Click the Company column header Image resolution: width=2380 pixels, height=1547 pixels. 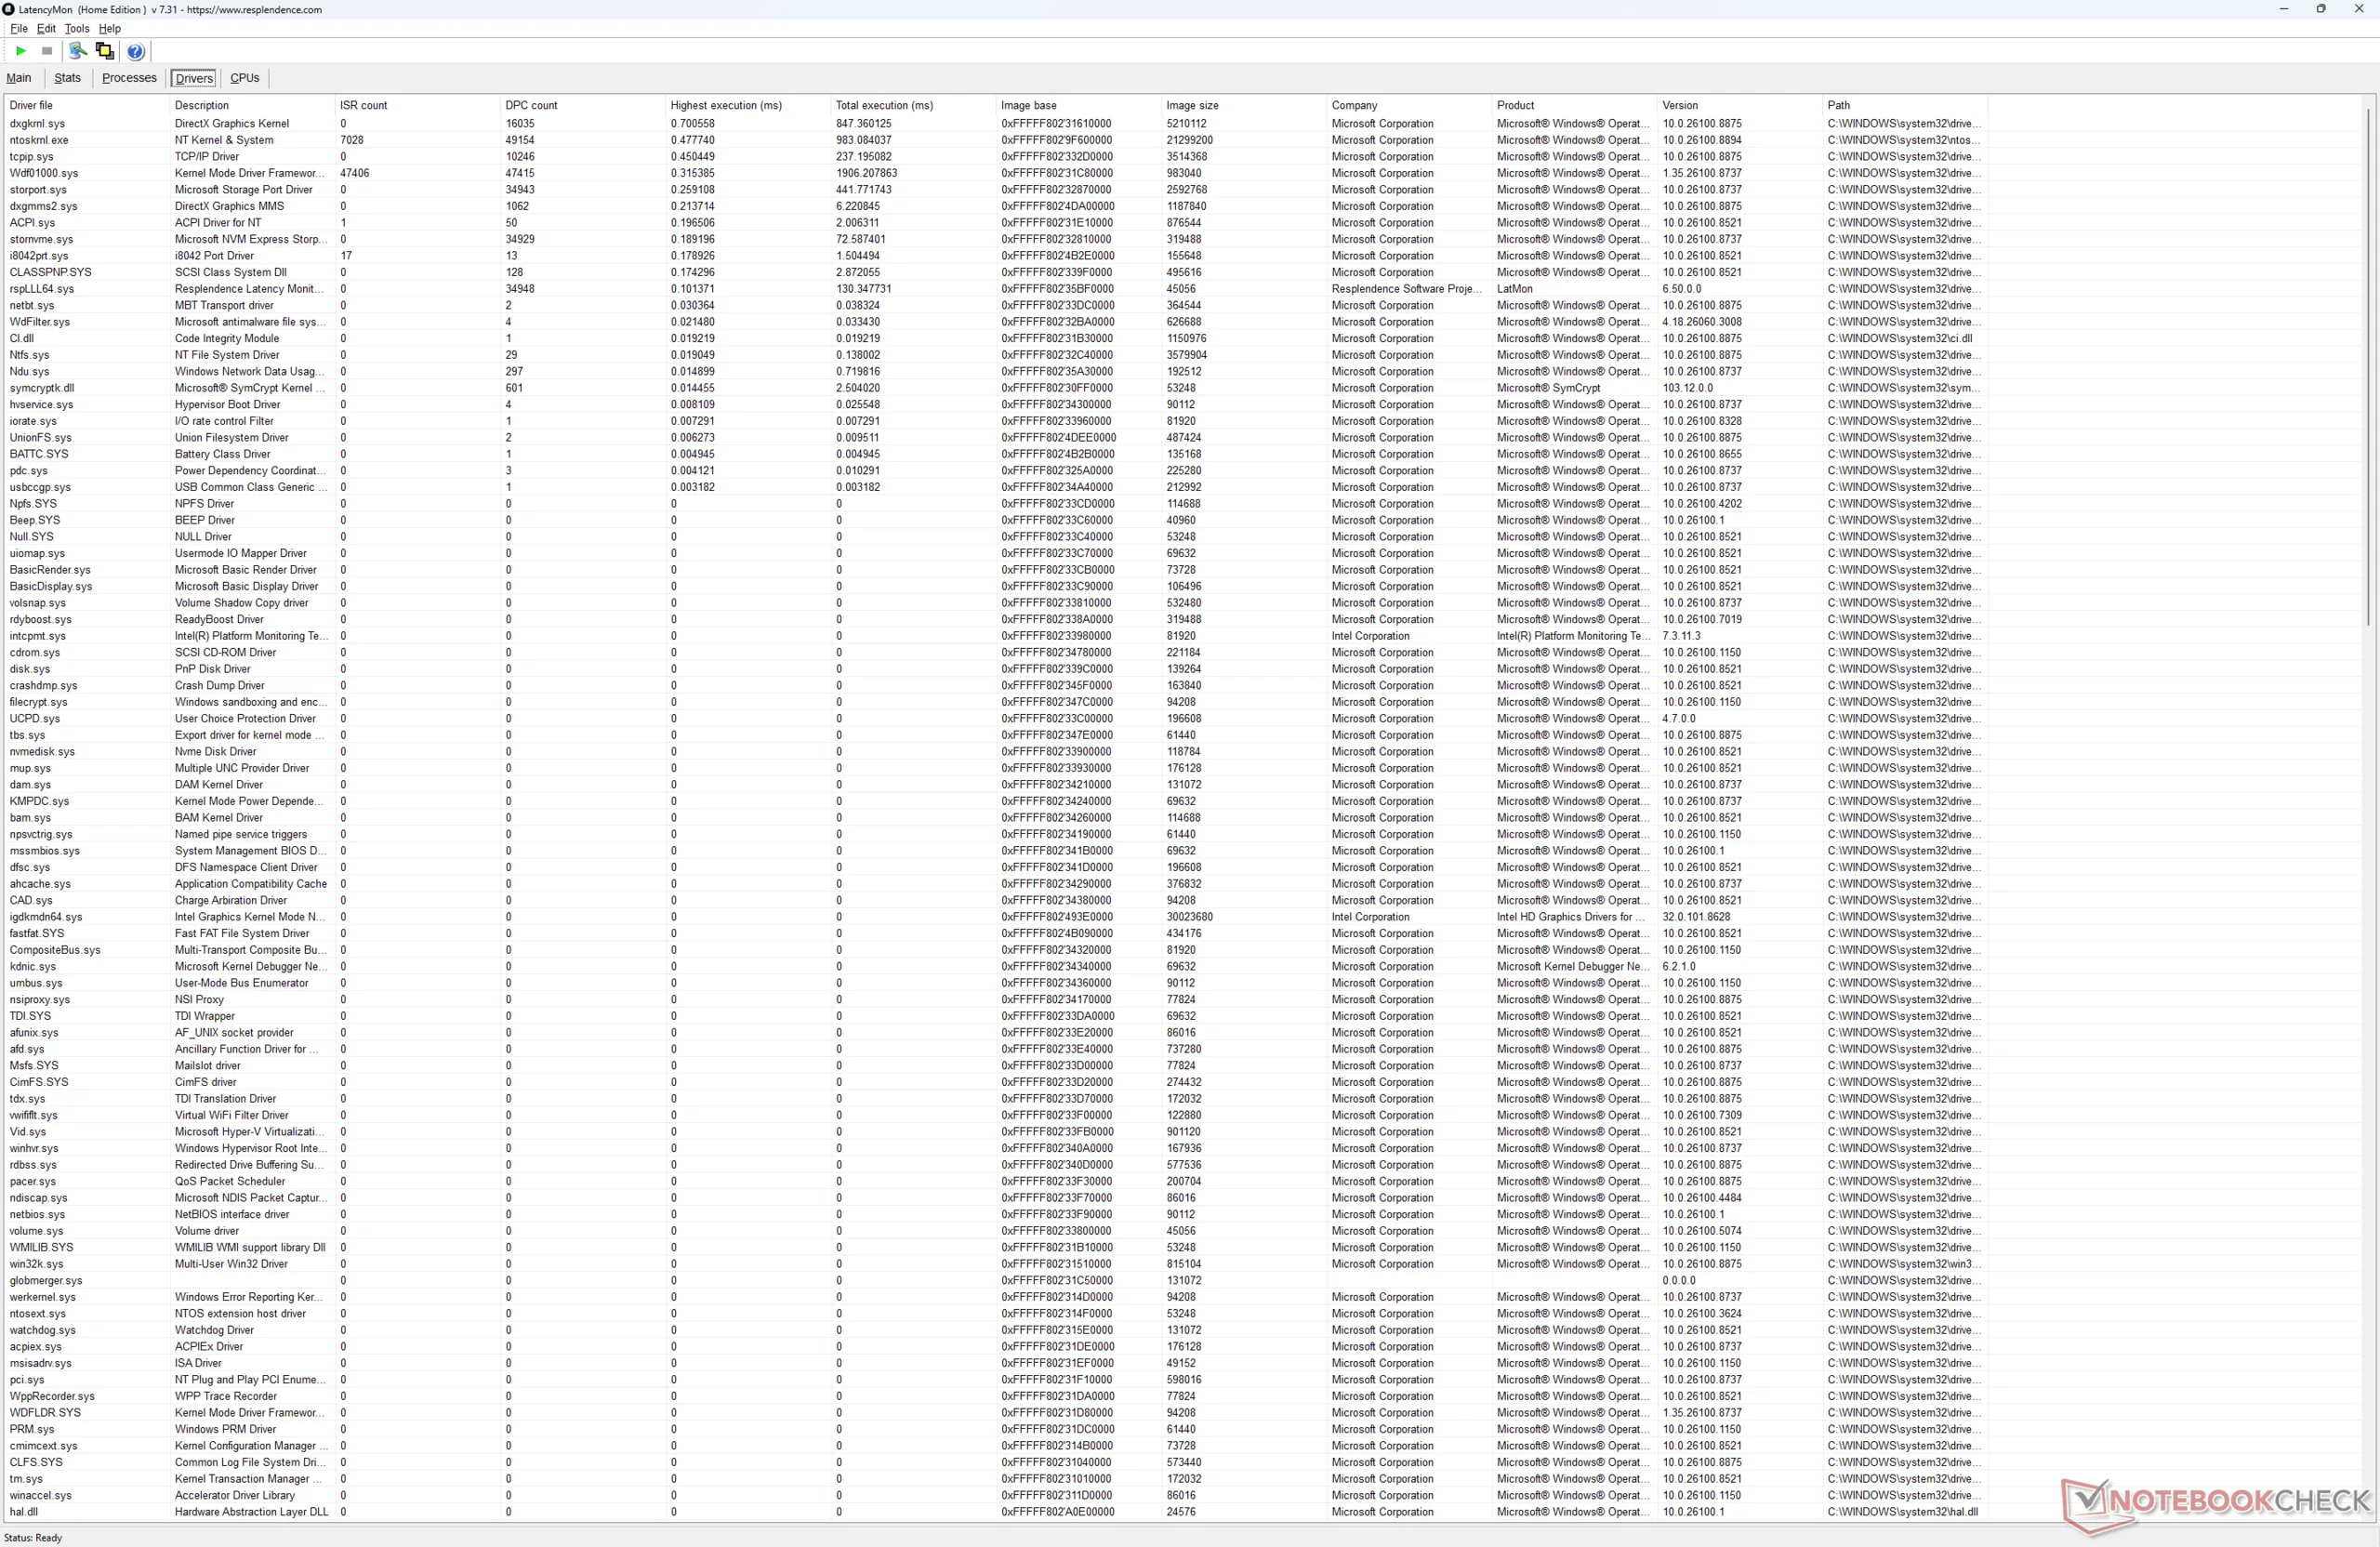pos(1410,105)
